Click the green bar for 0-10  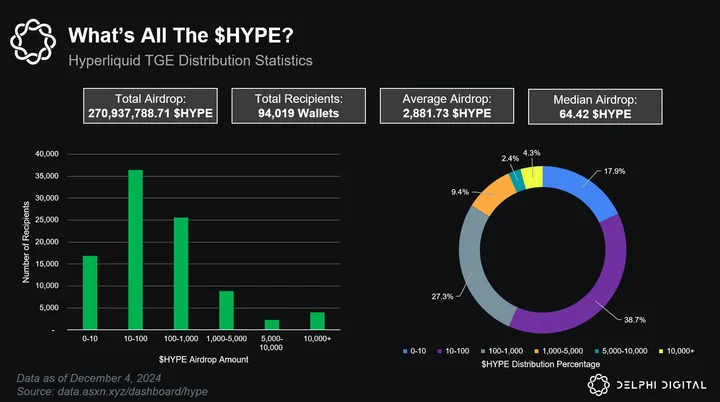click(90, 293)
